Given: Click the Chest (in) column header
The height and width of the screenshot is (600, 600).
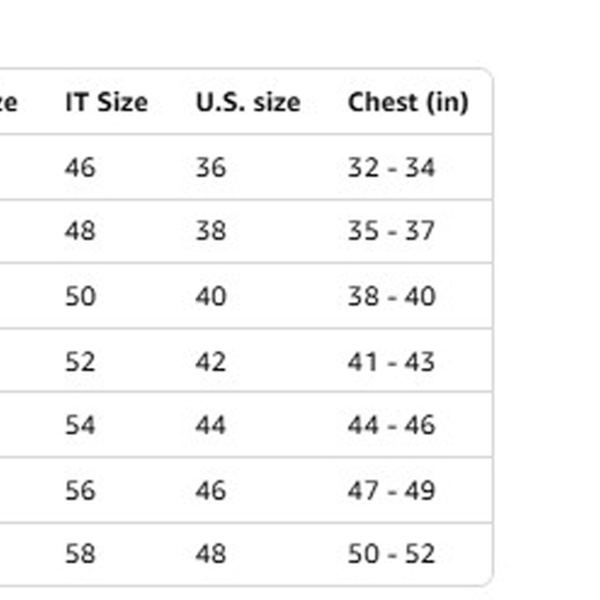Looking at the screenshot, I should 407,102.
